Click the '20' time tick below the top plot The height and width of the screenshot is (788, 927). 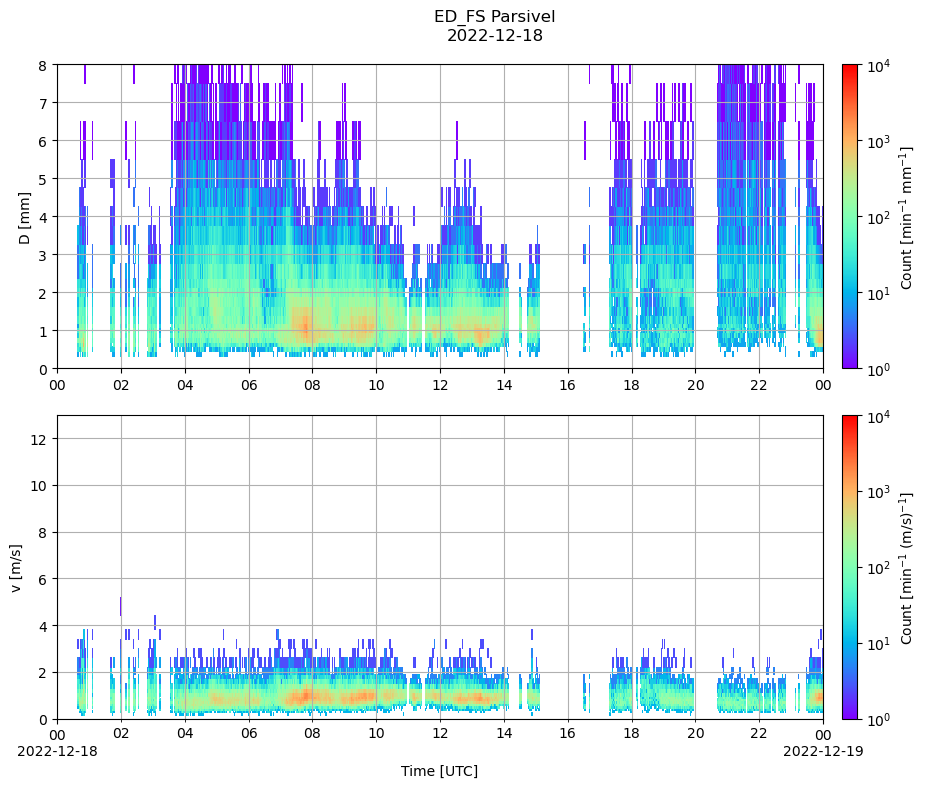coord(695,385)
